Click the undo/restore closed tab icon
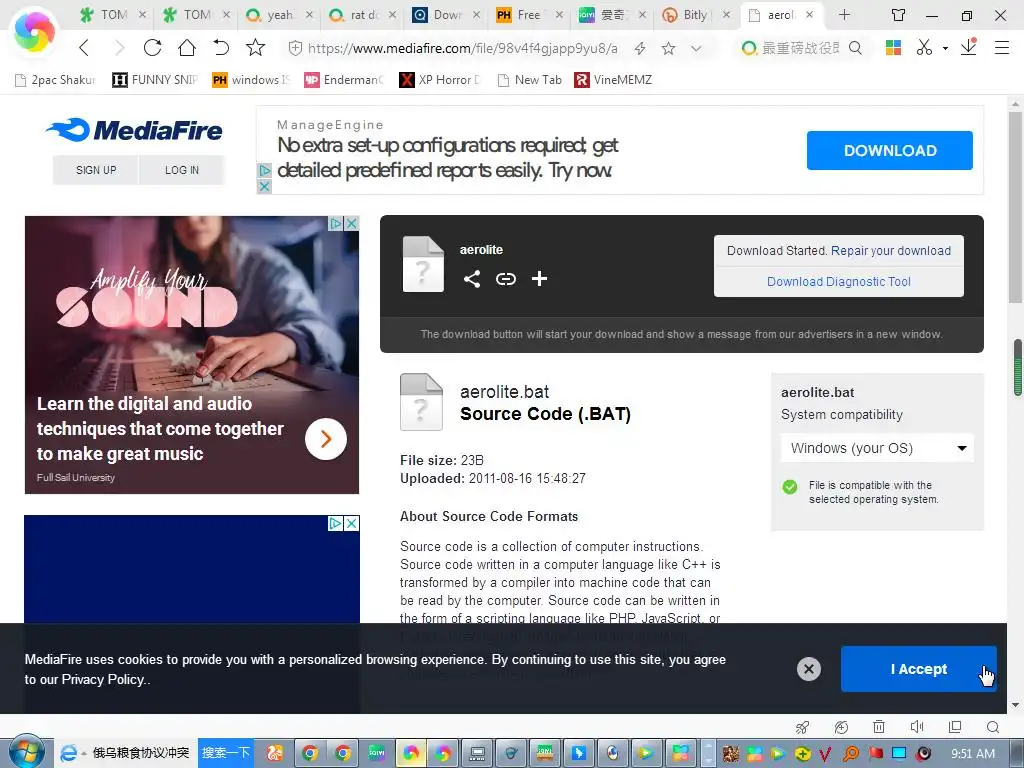Image resolution: width=1024 pixels, height=768 pixels. click(221, 48)
